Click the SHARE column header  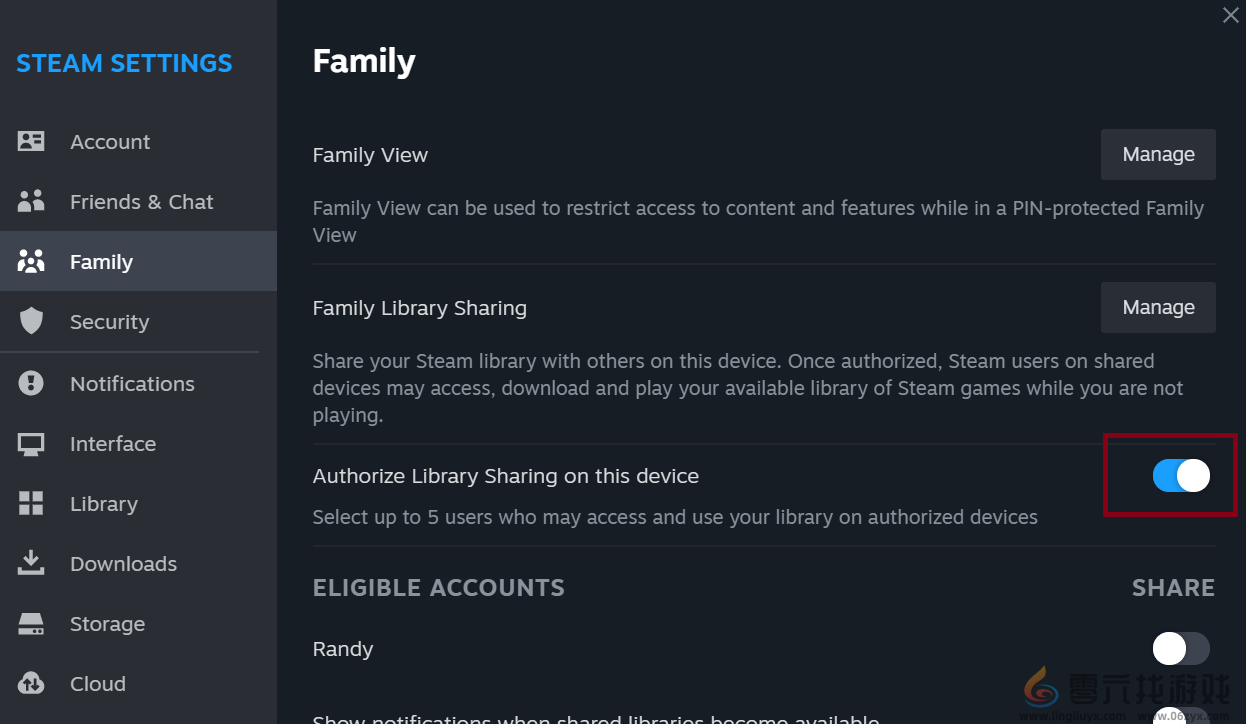pyautogui.click(x=1173, y=587)
